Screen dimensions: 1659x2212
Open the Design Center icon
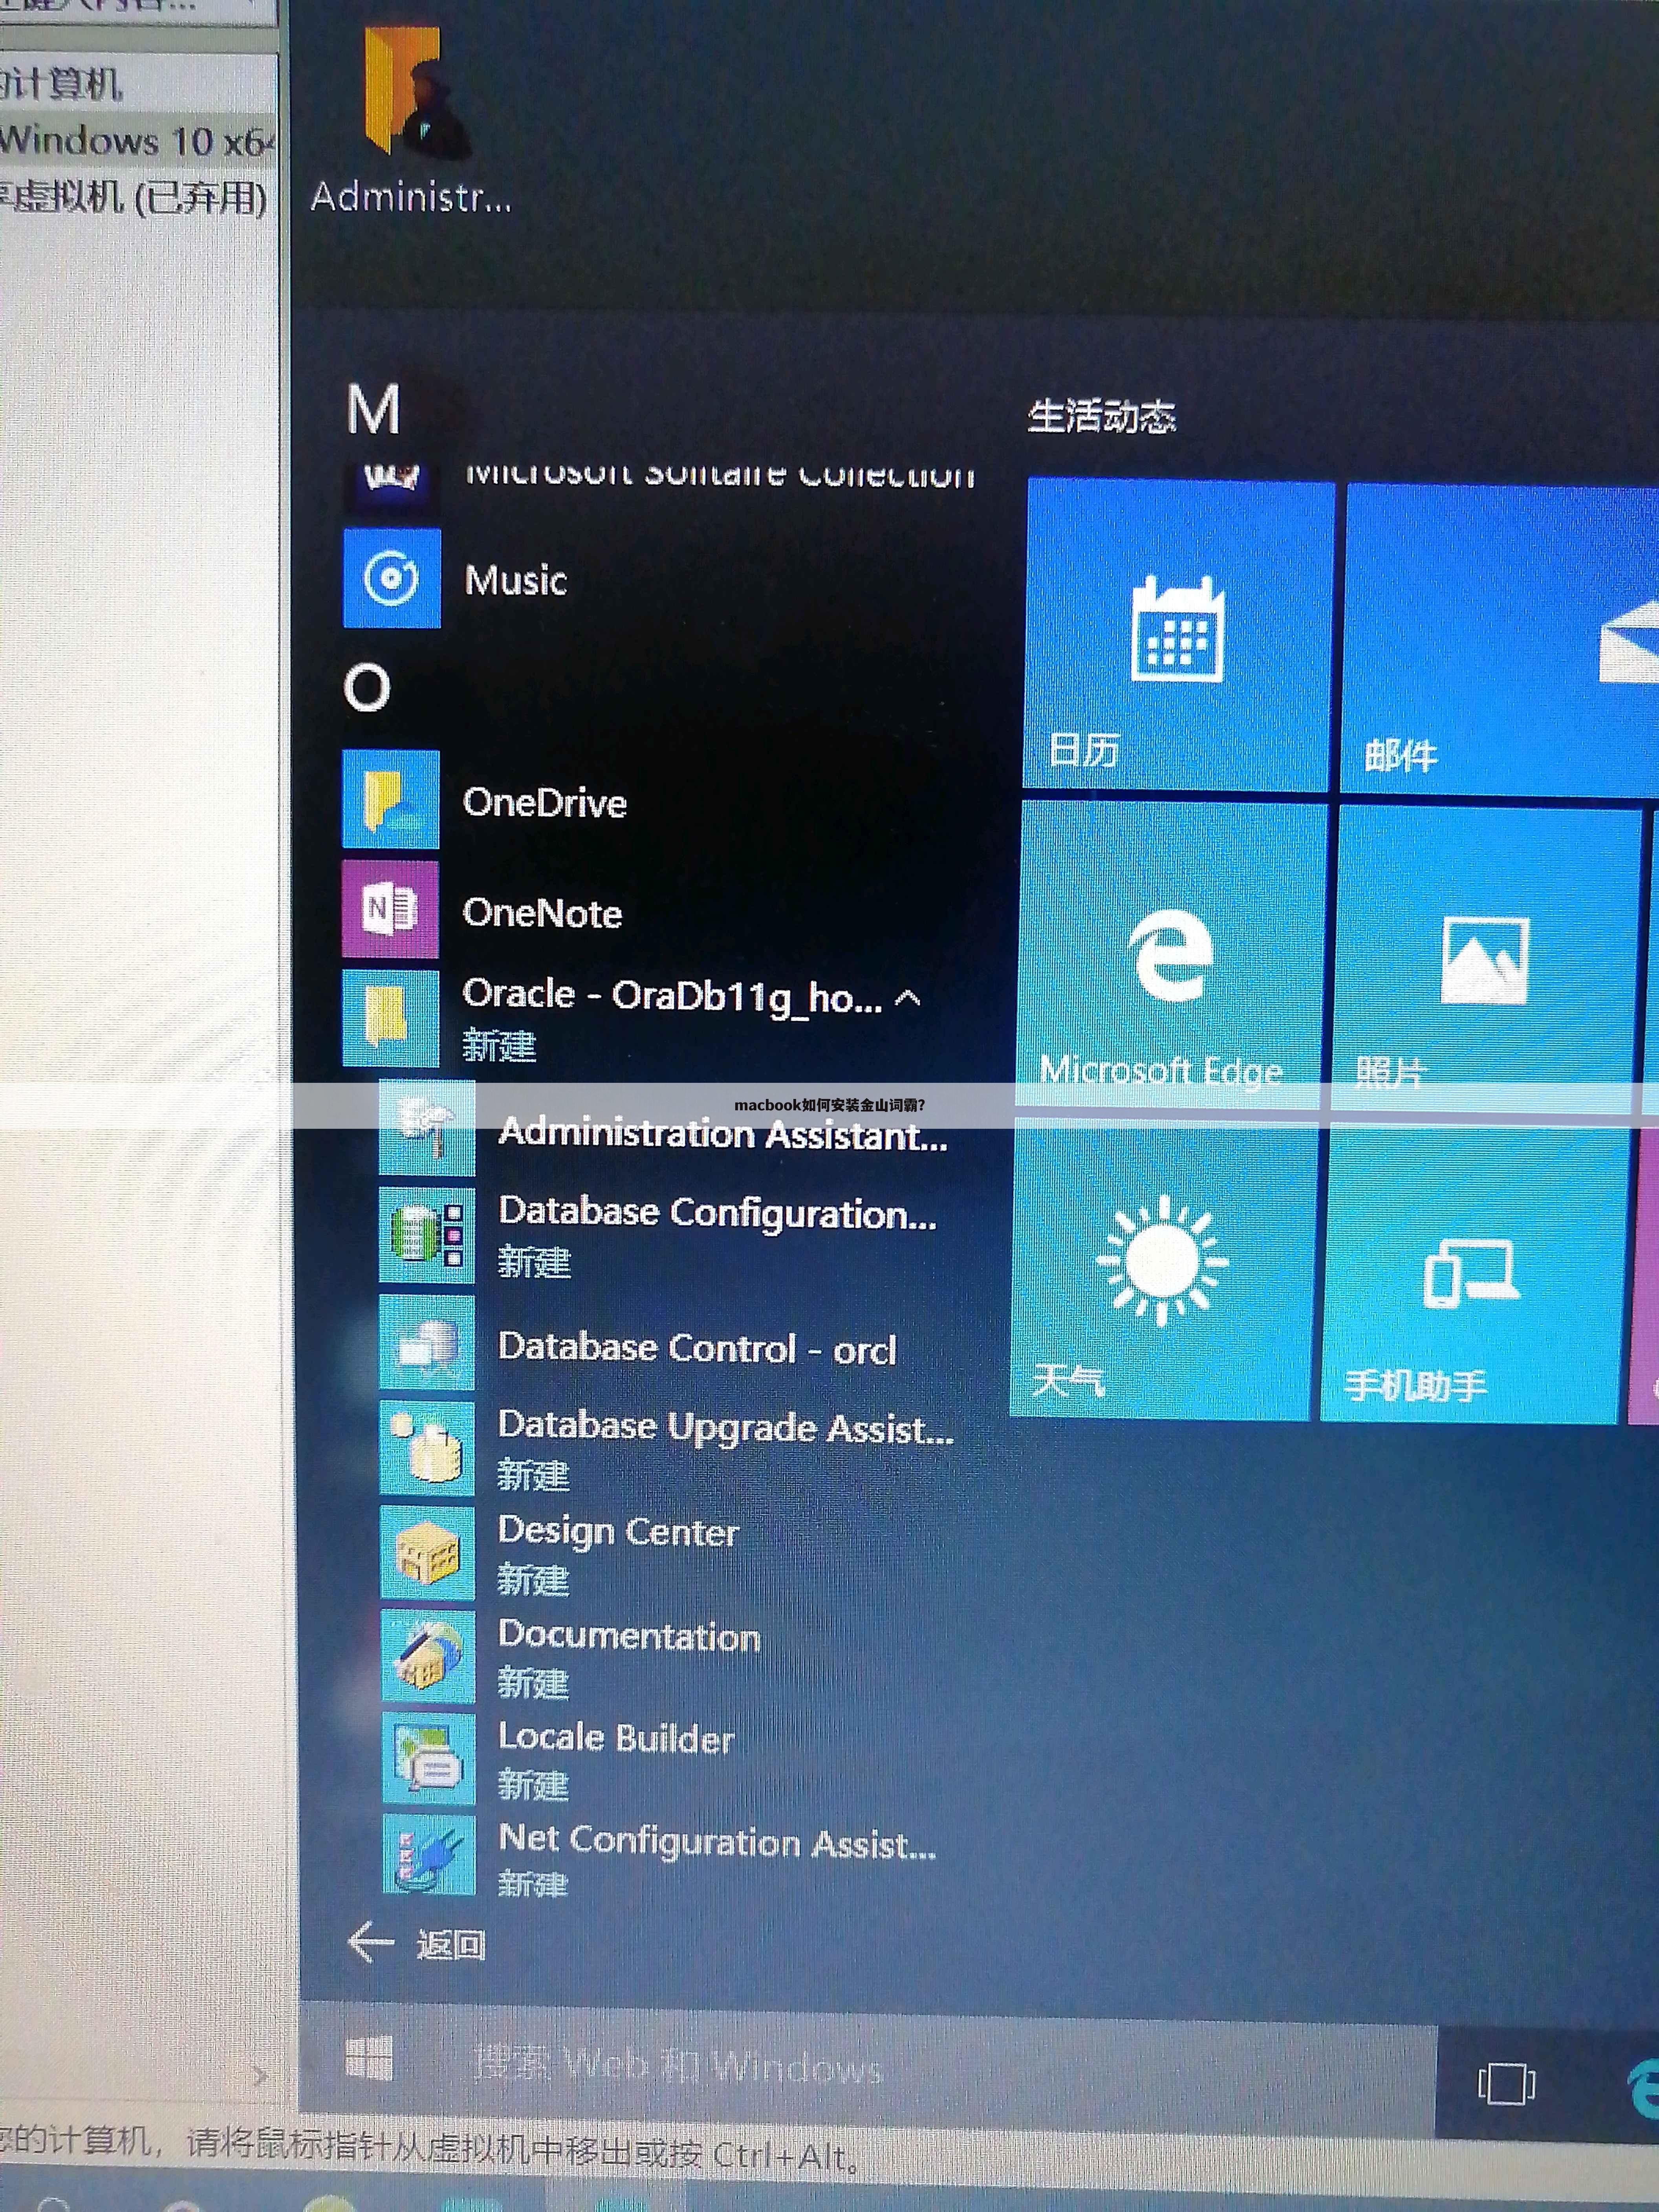point(428,1553)
